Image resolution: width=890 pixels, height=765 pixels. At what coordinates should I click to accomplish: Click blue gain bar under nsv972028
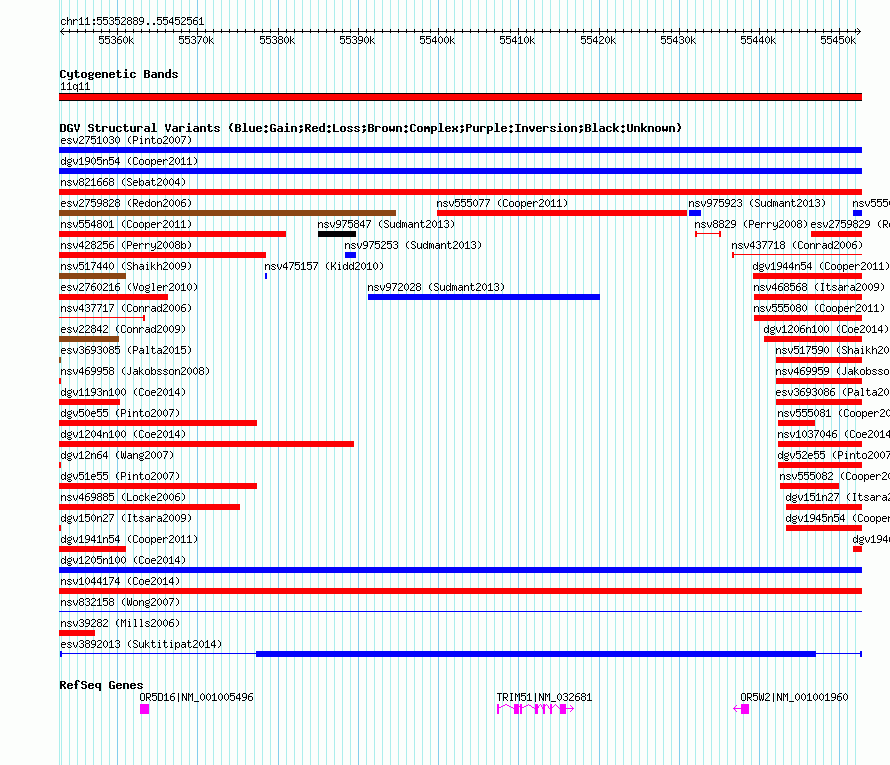click(x=484, y=297)
